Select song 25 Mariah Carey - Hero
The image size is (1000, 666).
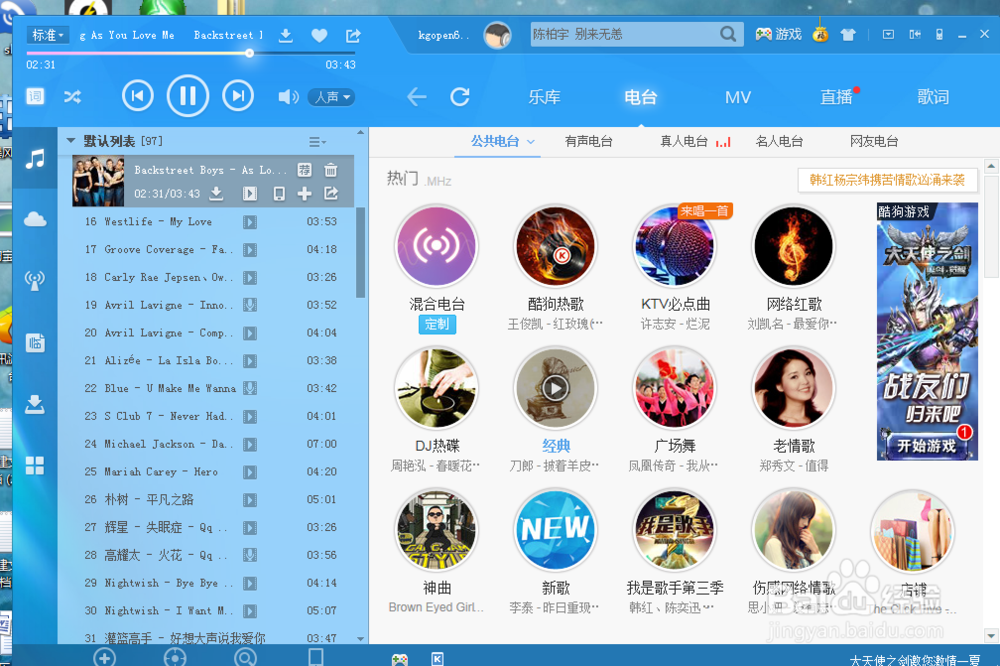point(210,472)
